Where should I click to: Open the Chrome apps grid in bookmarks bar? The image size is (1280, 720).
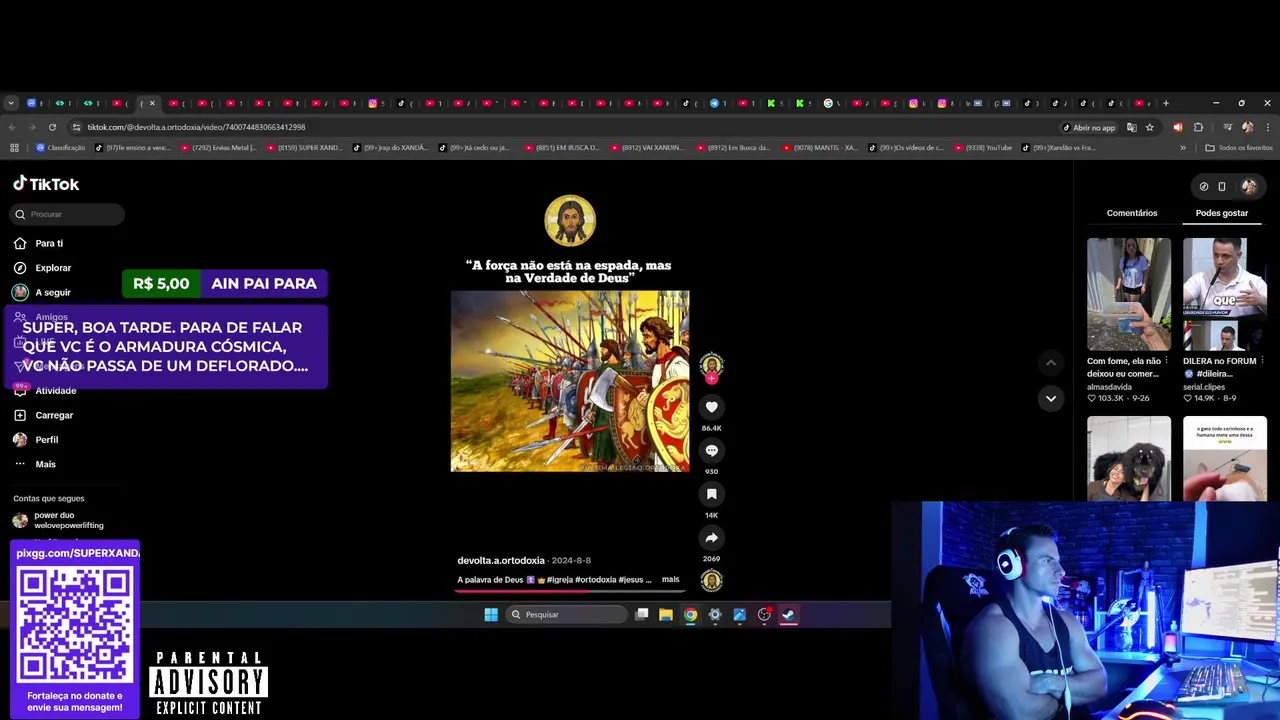tap(14, 148)
